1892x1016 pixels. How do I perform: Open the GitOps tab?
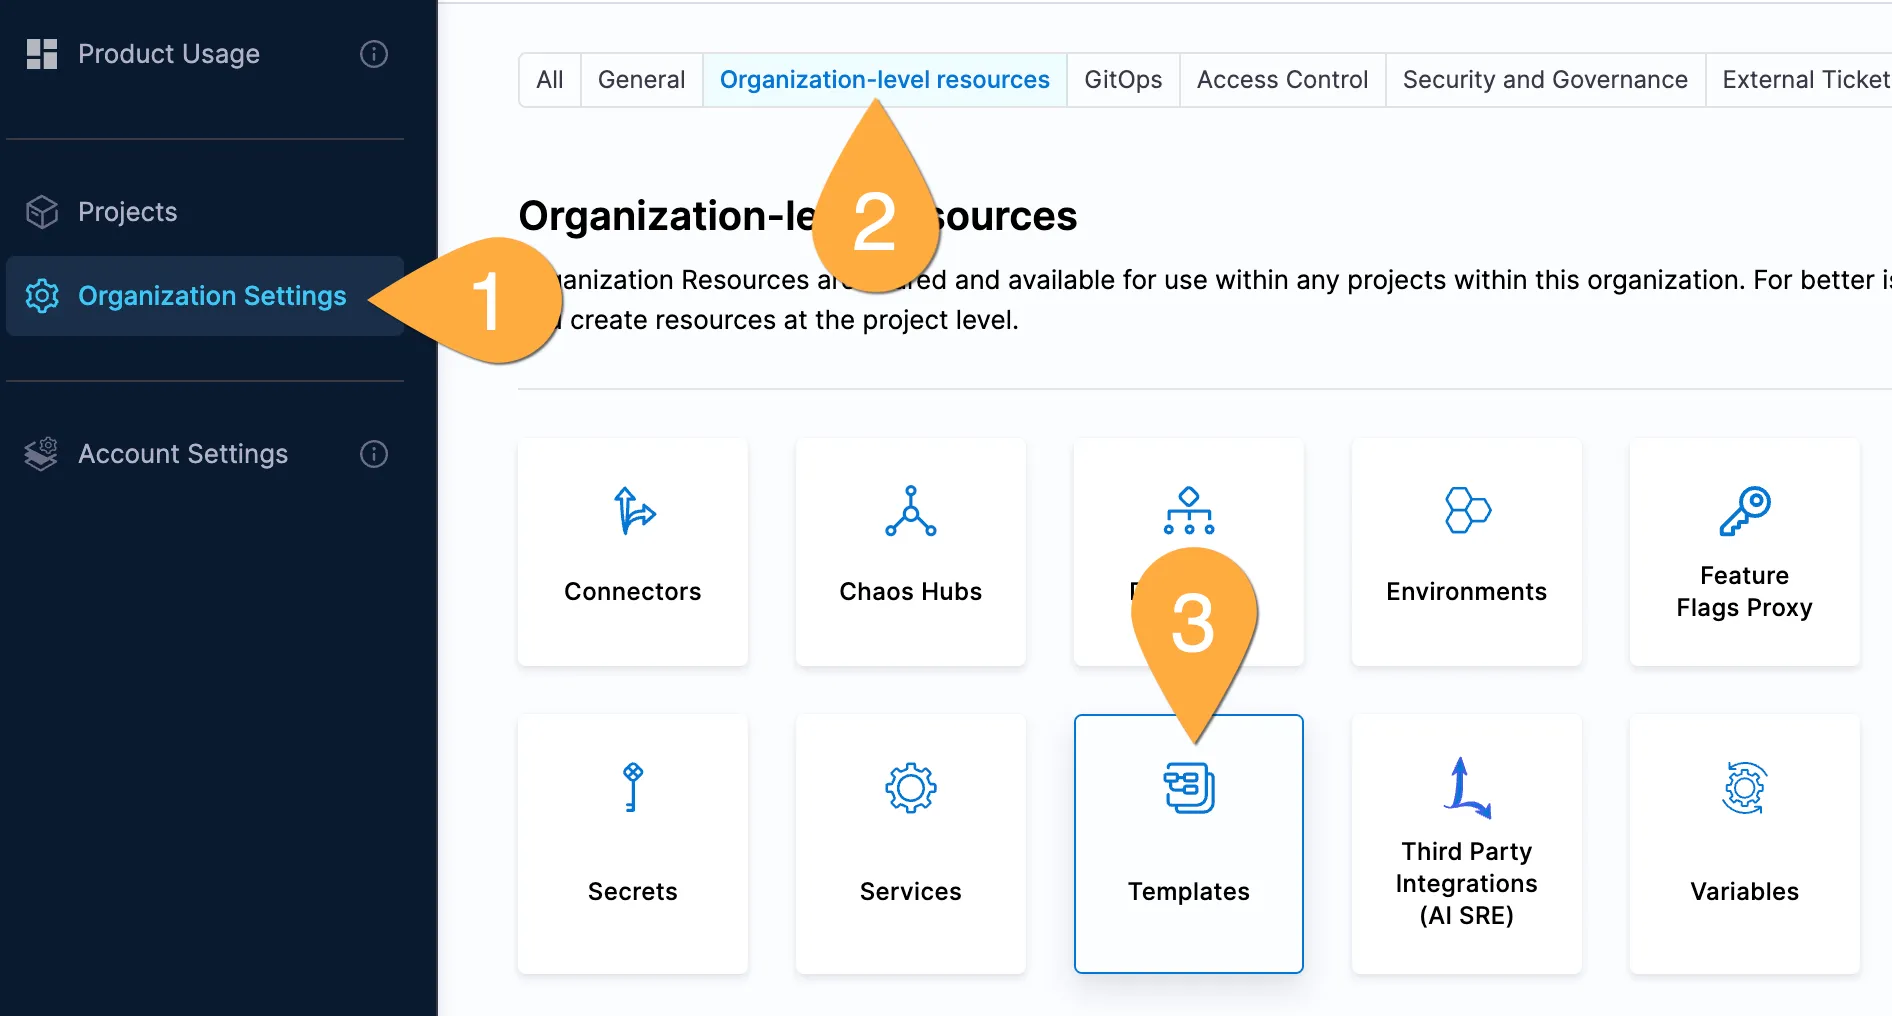point(1123,80)
